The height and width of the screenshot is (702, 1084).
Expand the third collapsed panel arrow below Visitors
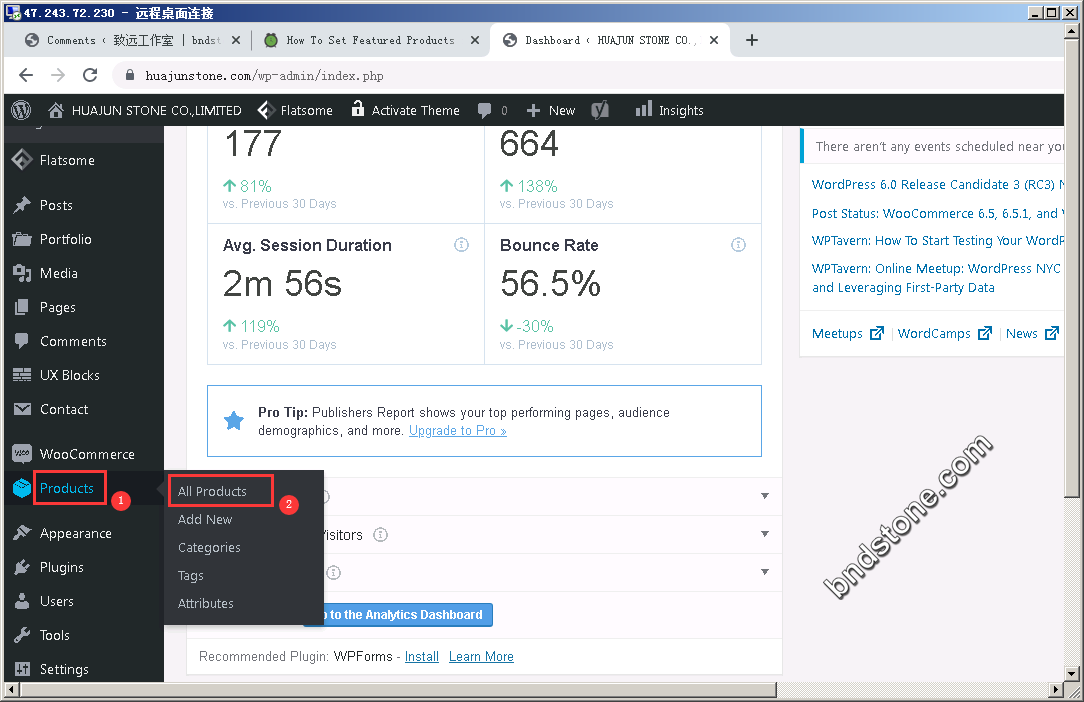pyautogui.click(x=765, y=572)
